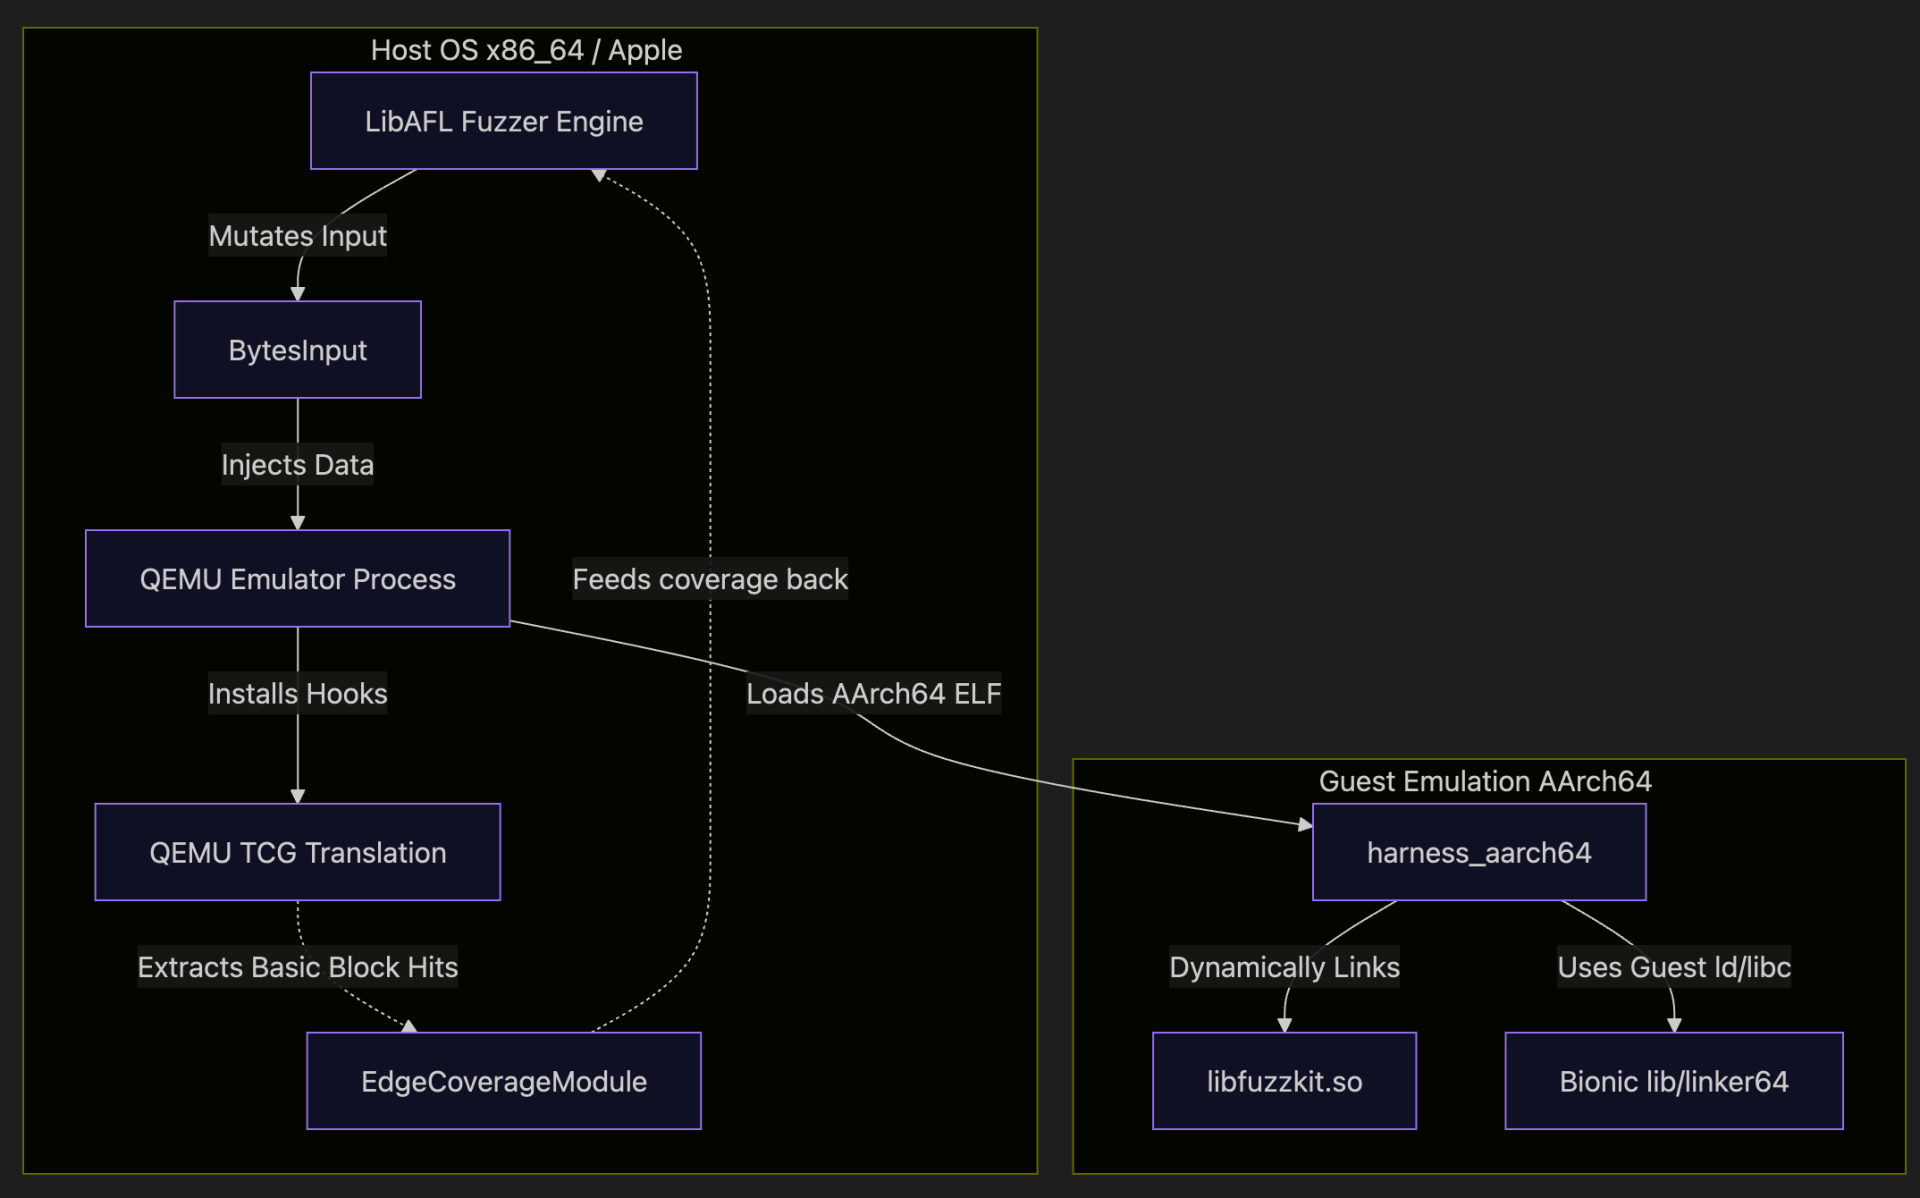Click the Mutates Input edge label

pos(297,236)
